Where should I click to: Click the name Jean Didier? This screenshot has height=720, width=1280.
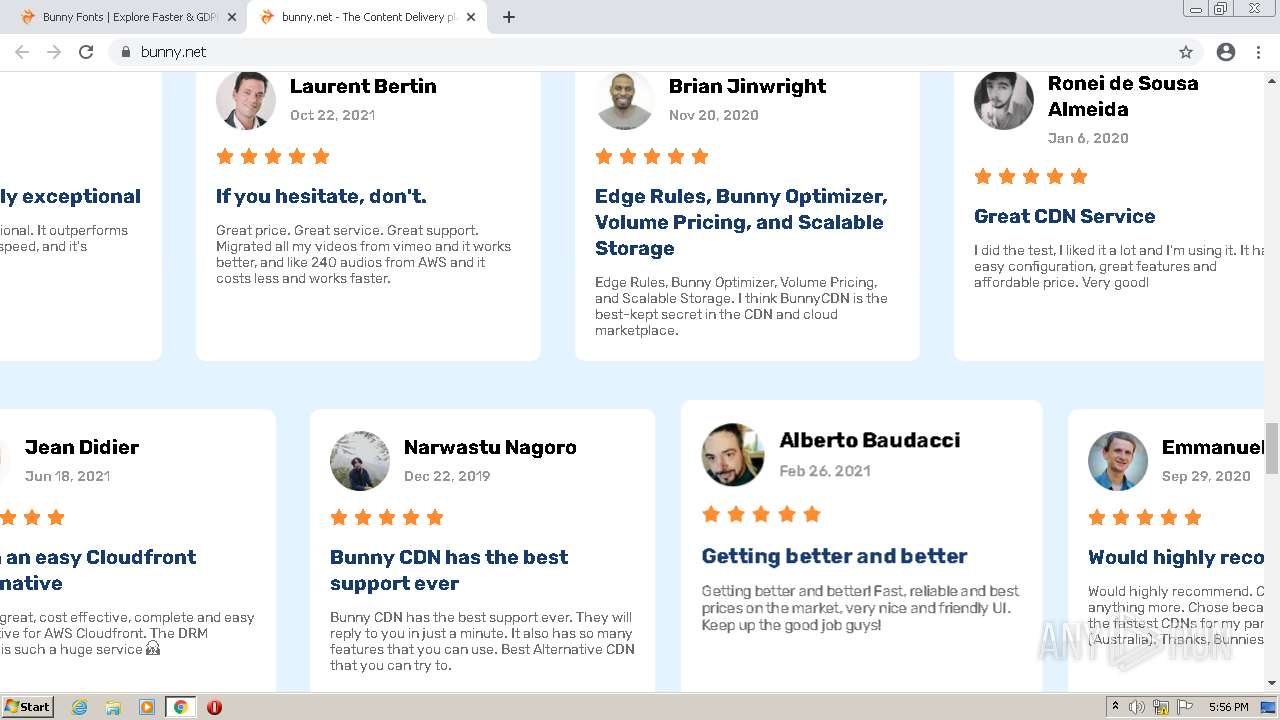tap(82, 447)
